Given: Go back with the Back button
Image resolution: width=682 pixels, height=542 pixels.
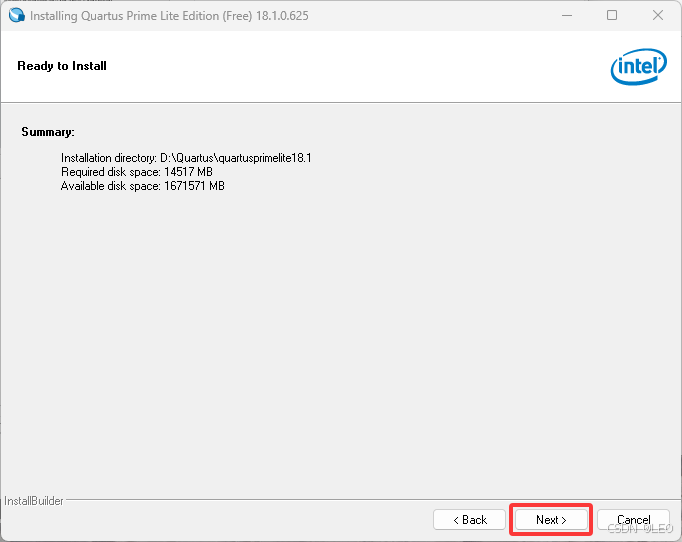Looking at the screenshot, I should click(469, 519).
